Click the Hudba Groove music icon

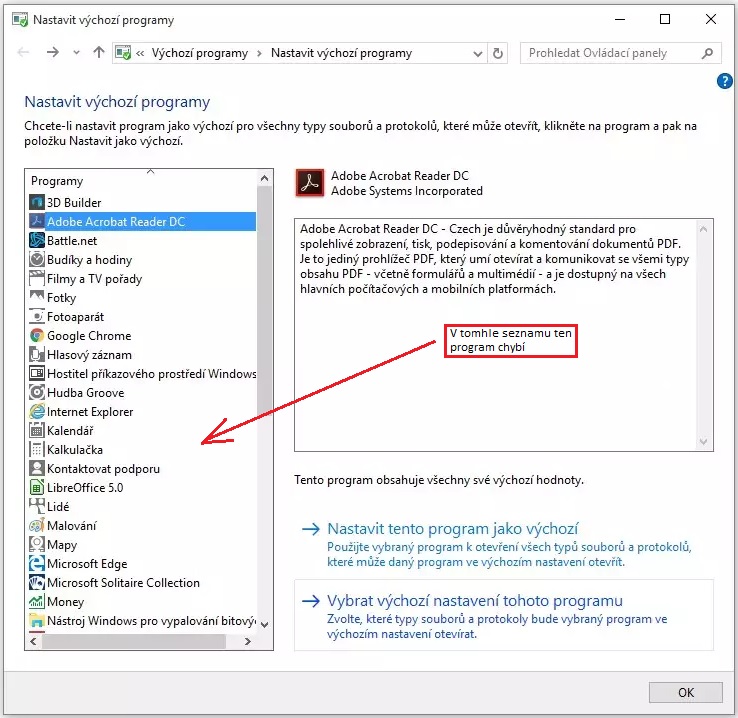click(x=37, y=392)
